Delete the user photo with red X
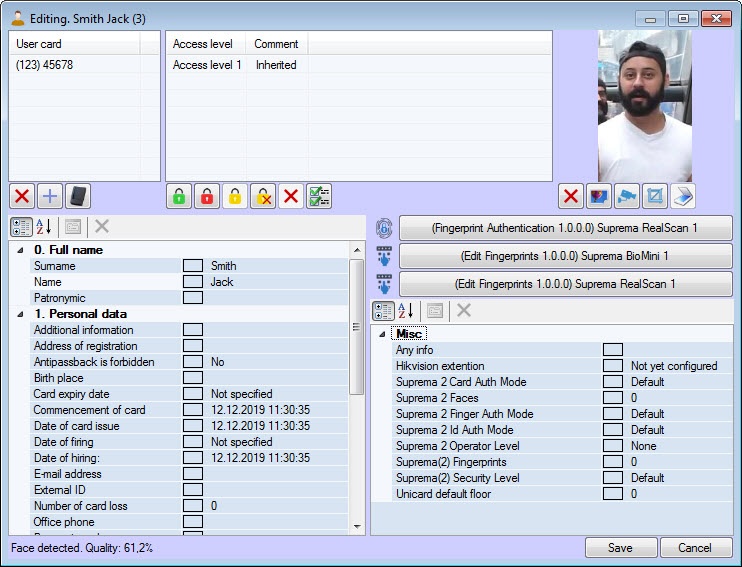The width and height of the screenshot is (742, 567). pos(571,196)
